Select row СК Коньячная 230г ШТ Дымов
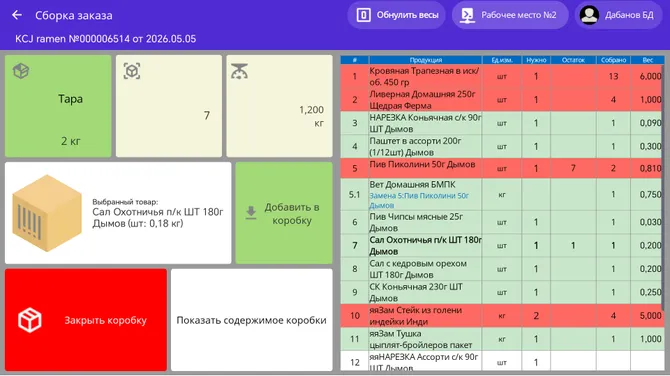The image size is (670, 376). (x=502, y=292)
